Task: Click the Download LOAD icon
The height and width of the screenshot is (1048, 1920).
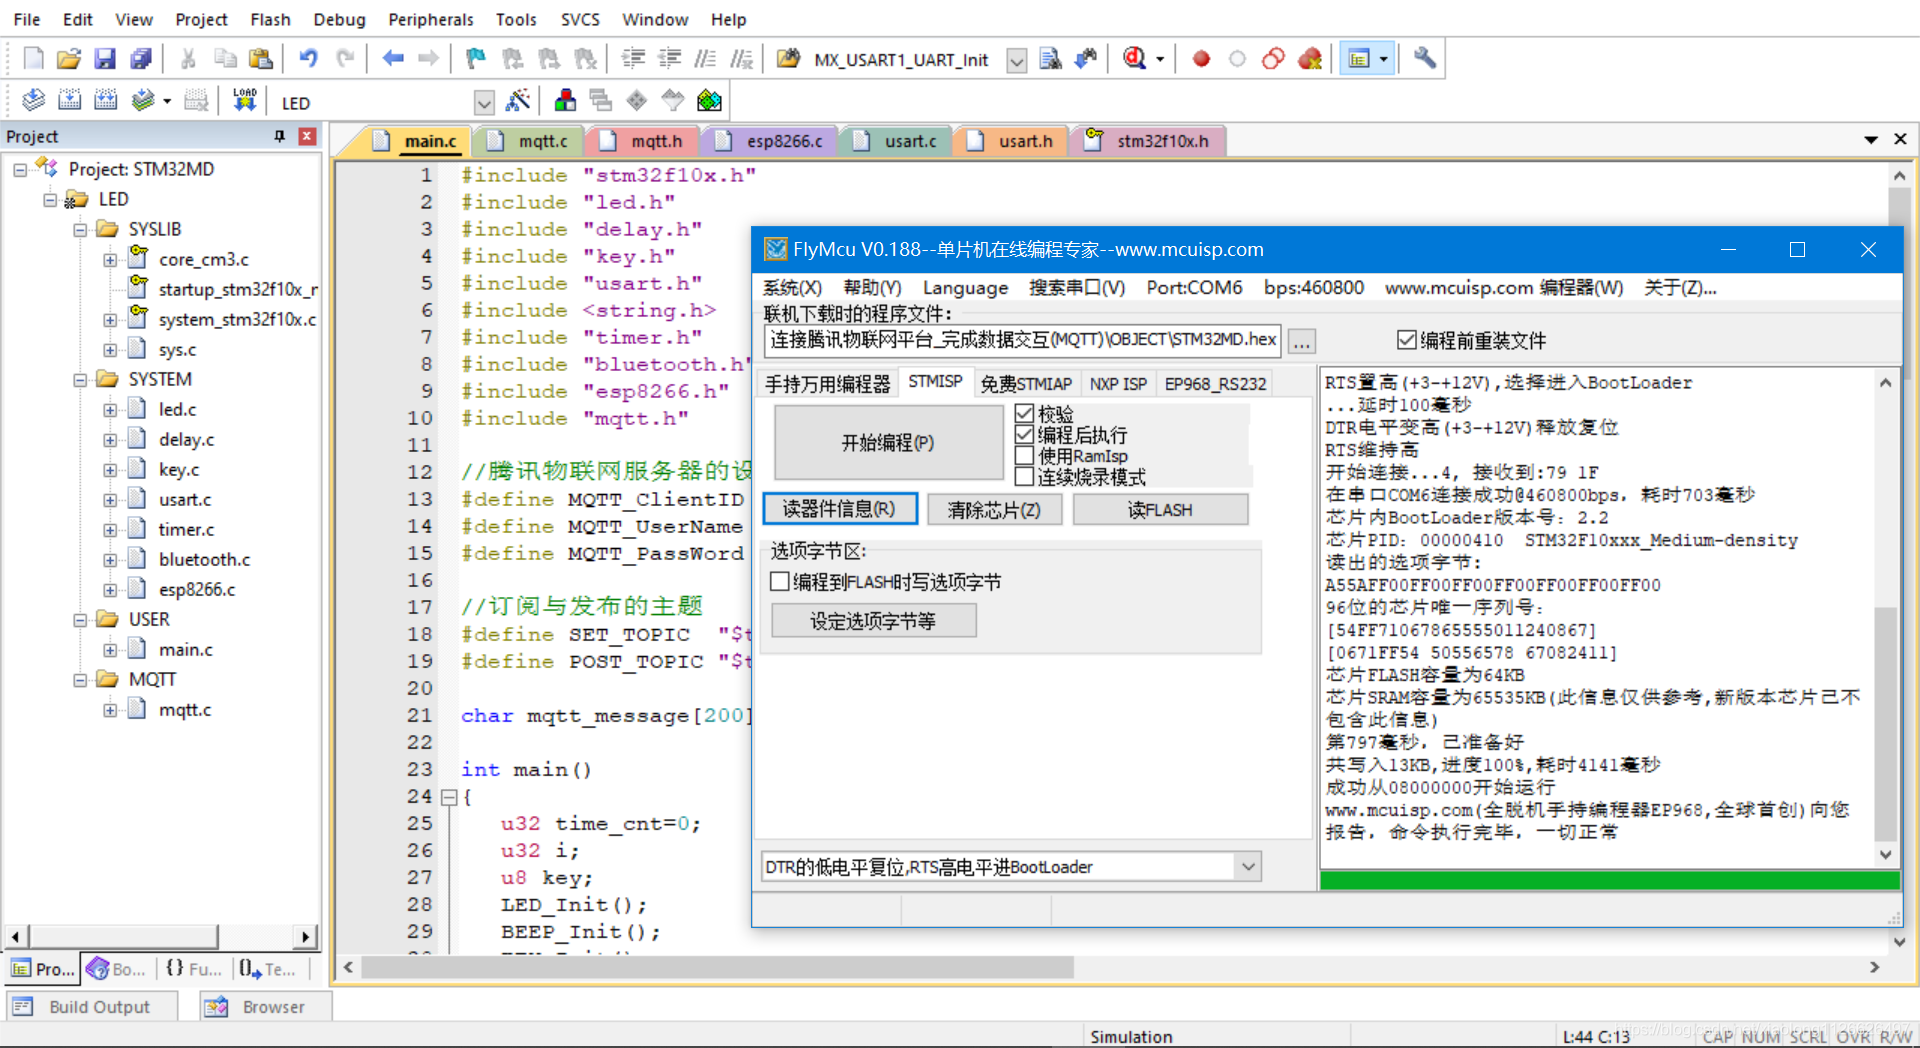Action: 244,100
